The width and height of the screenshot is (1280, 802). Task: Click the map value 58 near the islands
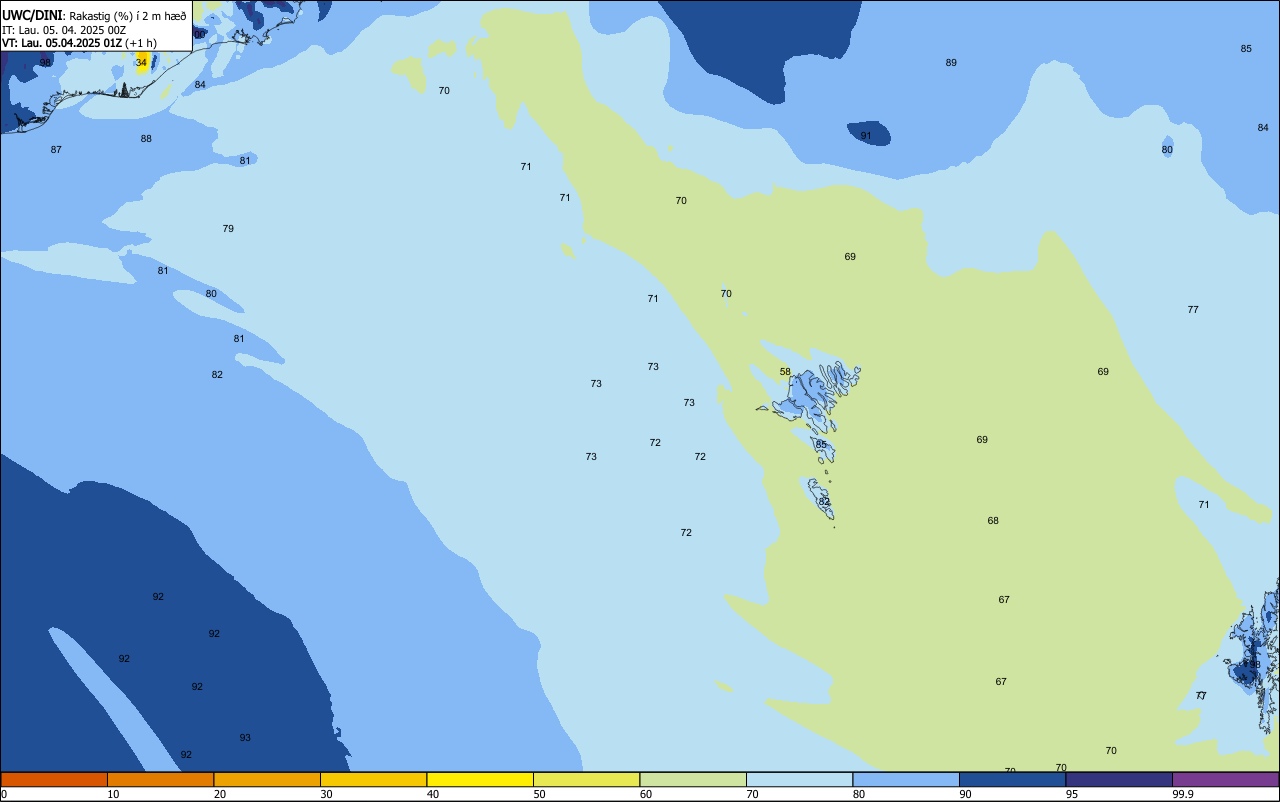[785, 372]
